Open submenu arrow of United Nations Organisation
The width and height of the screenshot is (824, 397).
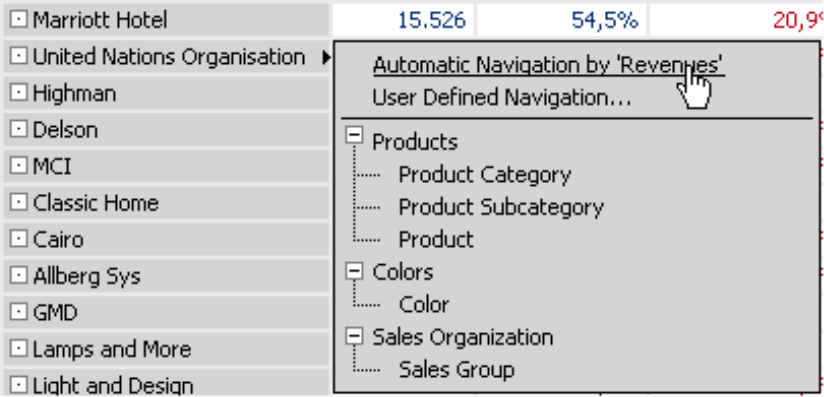(x=327, y=56)
